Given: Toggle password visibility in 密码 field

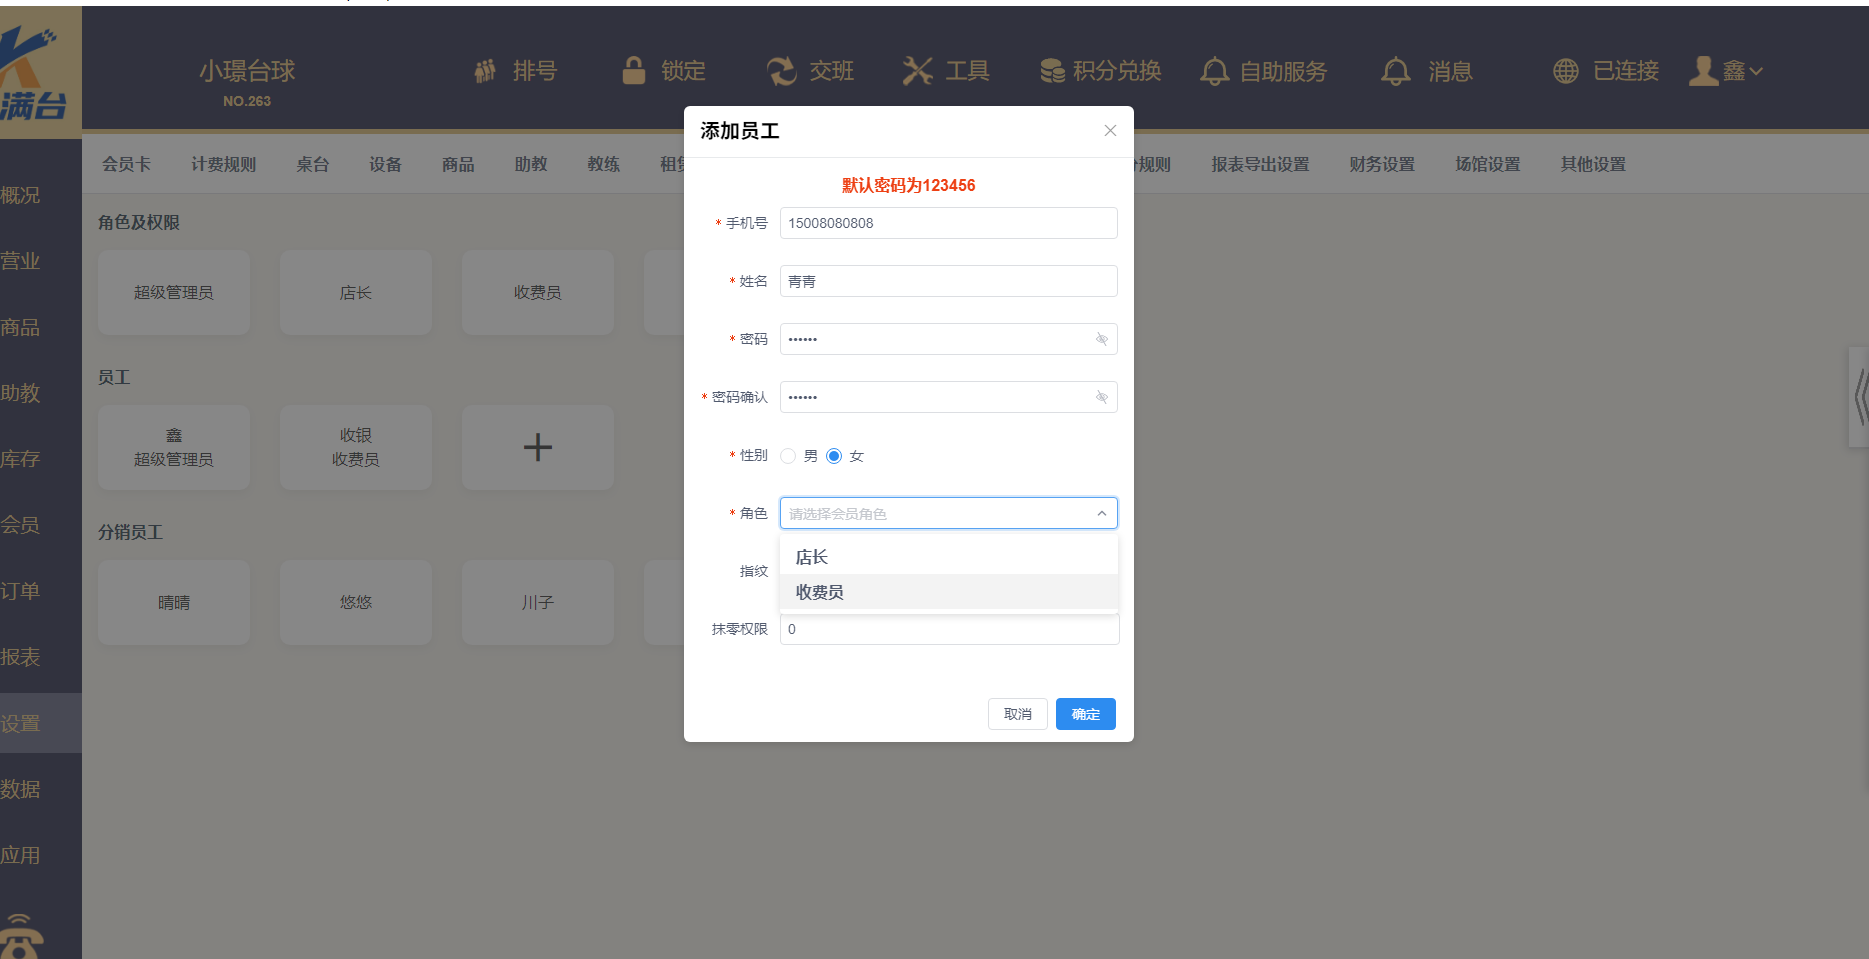Looking at the screenshot, I should (x=1102, y=339).
